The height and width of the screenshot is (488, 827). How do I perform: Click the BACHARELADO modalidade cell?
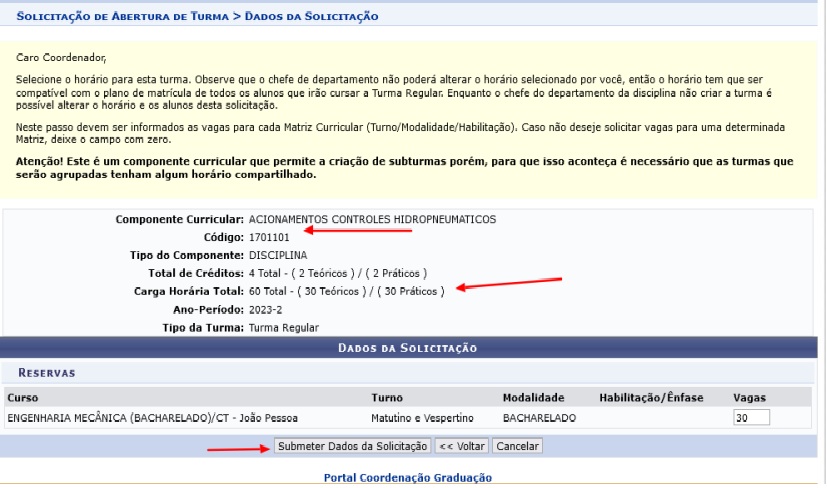pos(539,418)
